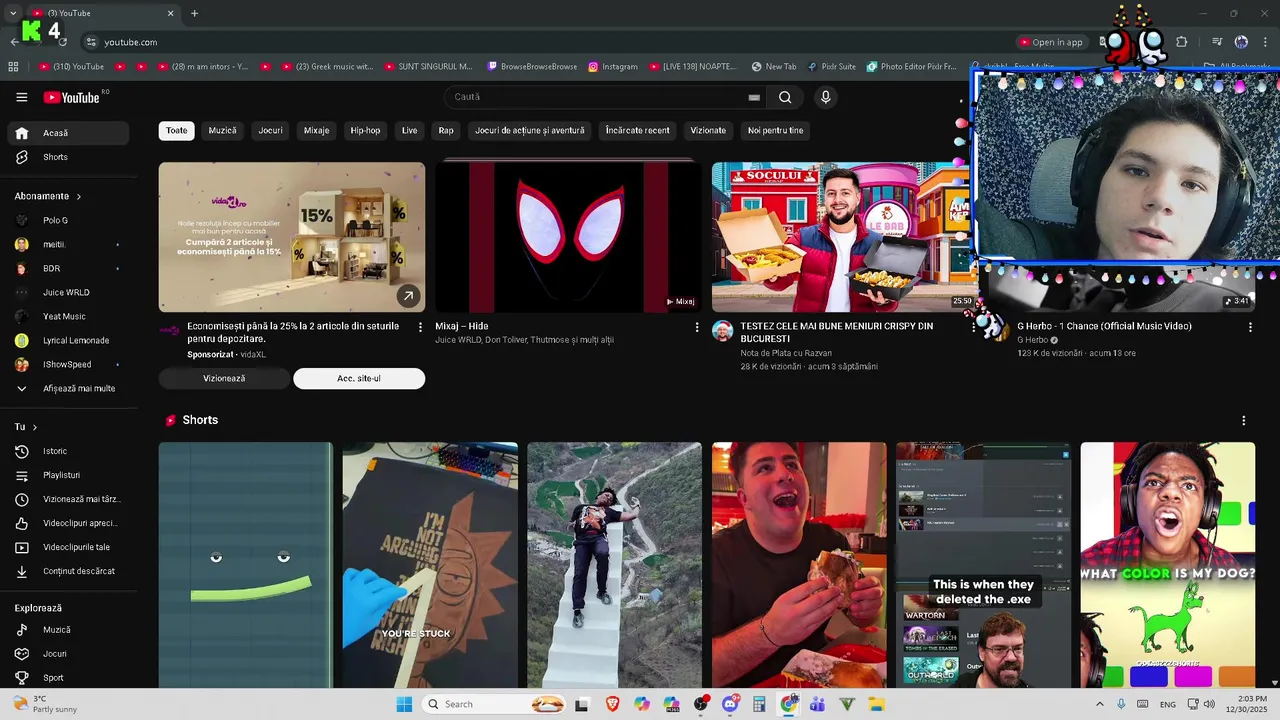Screen dimensions: 1280x720
Task: Open Shorts from the sidebar
Action: (x=69, y=157)
